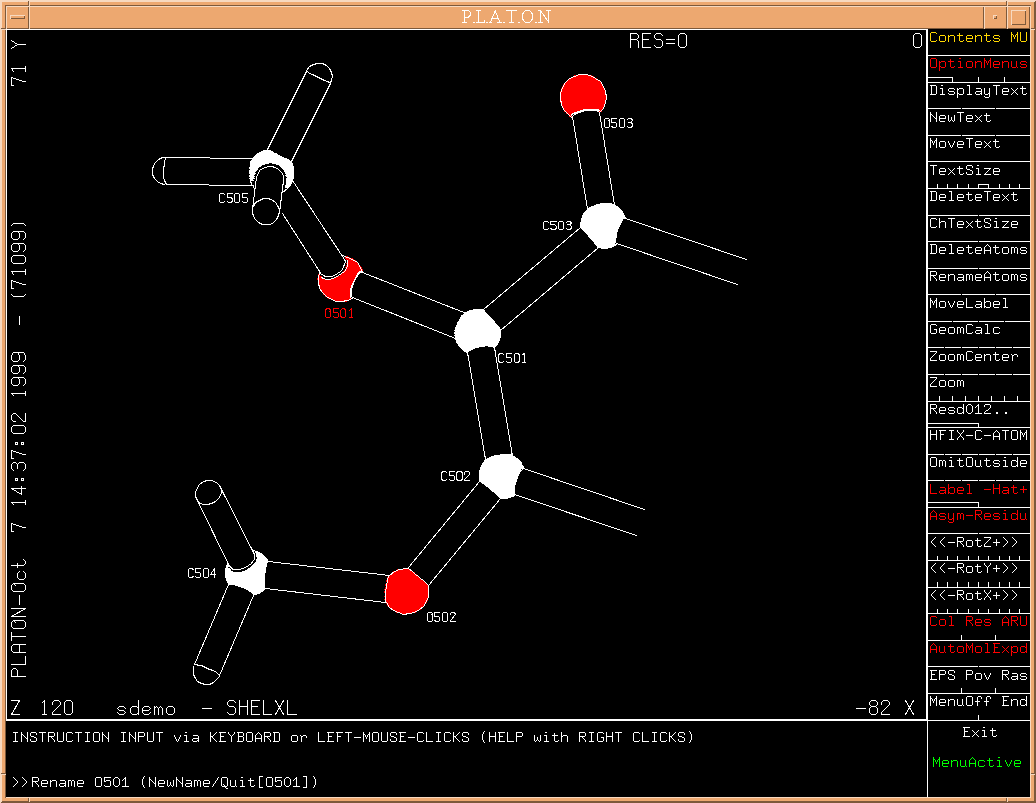Toggle the Asym-Residu option
Image resolution: width=1036 pixels, height=803 pixels.
click(977, 516)
